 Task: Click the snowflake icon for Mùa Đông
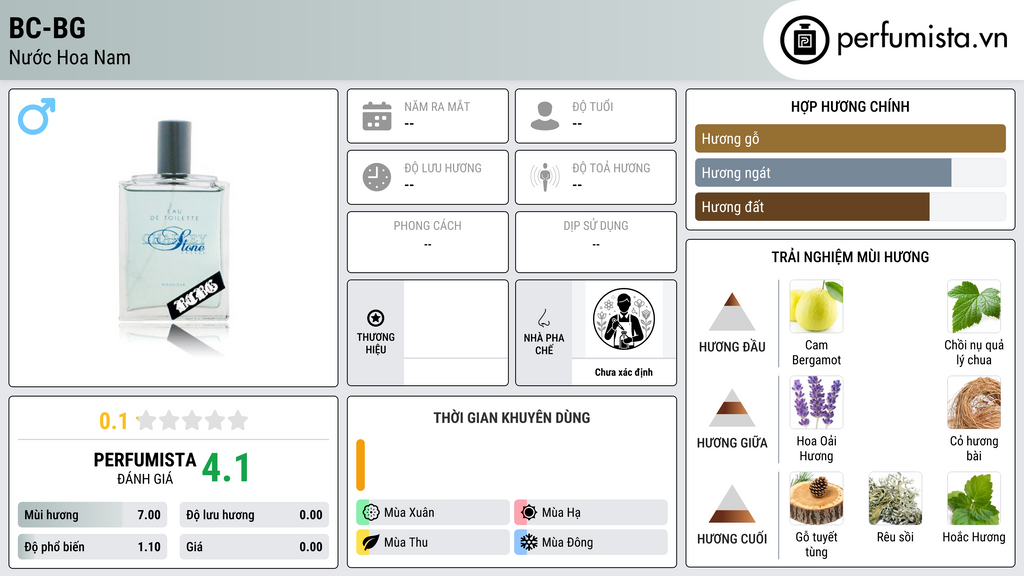pyautogui.click(x=529, y=542)
